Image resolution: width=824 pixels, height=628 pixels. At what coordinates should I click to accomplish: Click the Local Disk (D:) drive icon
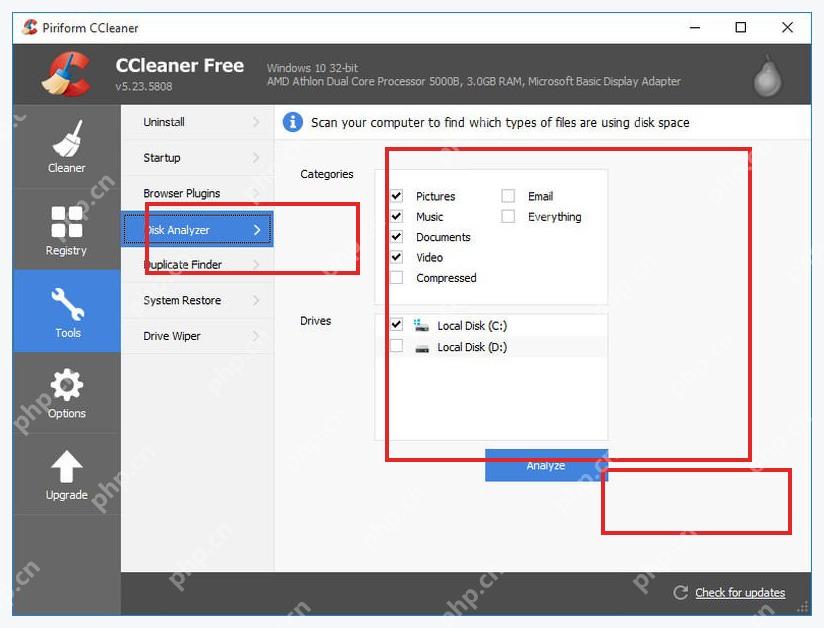[422, 348]
